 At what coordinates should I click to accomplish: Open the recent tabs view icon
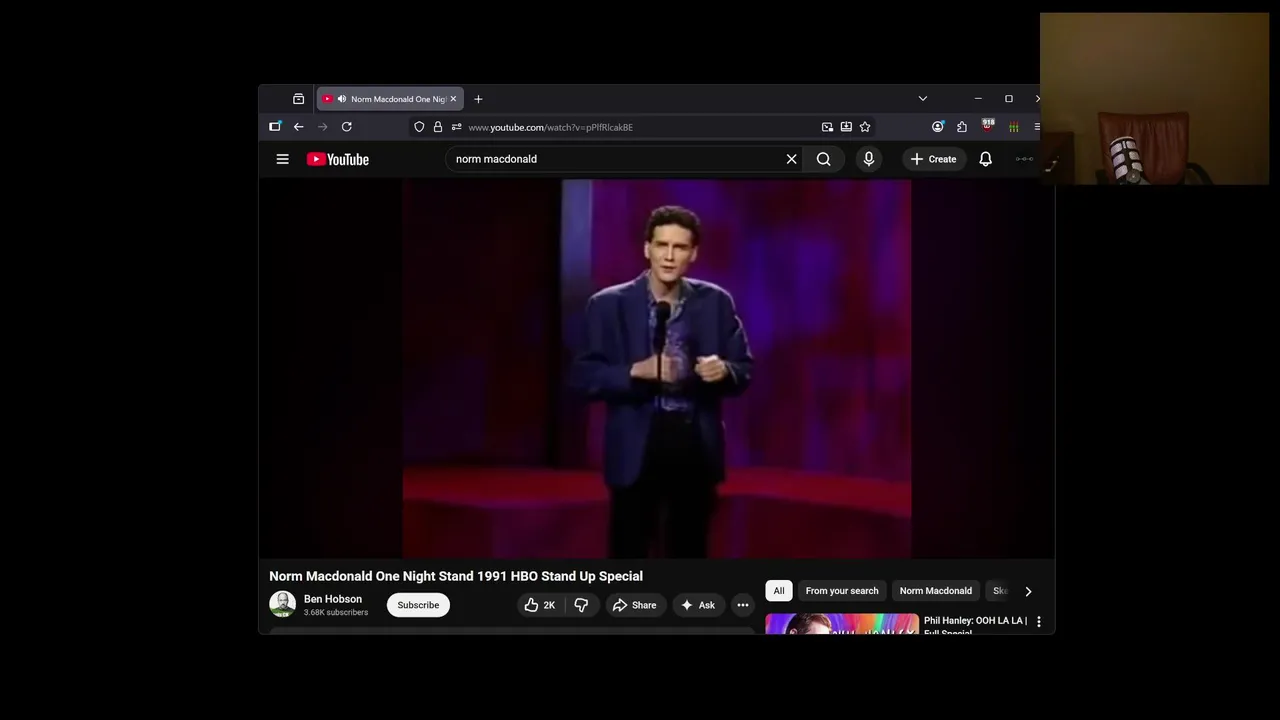pyautogui.click(x=298, y=99)
